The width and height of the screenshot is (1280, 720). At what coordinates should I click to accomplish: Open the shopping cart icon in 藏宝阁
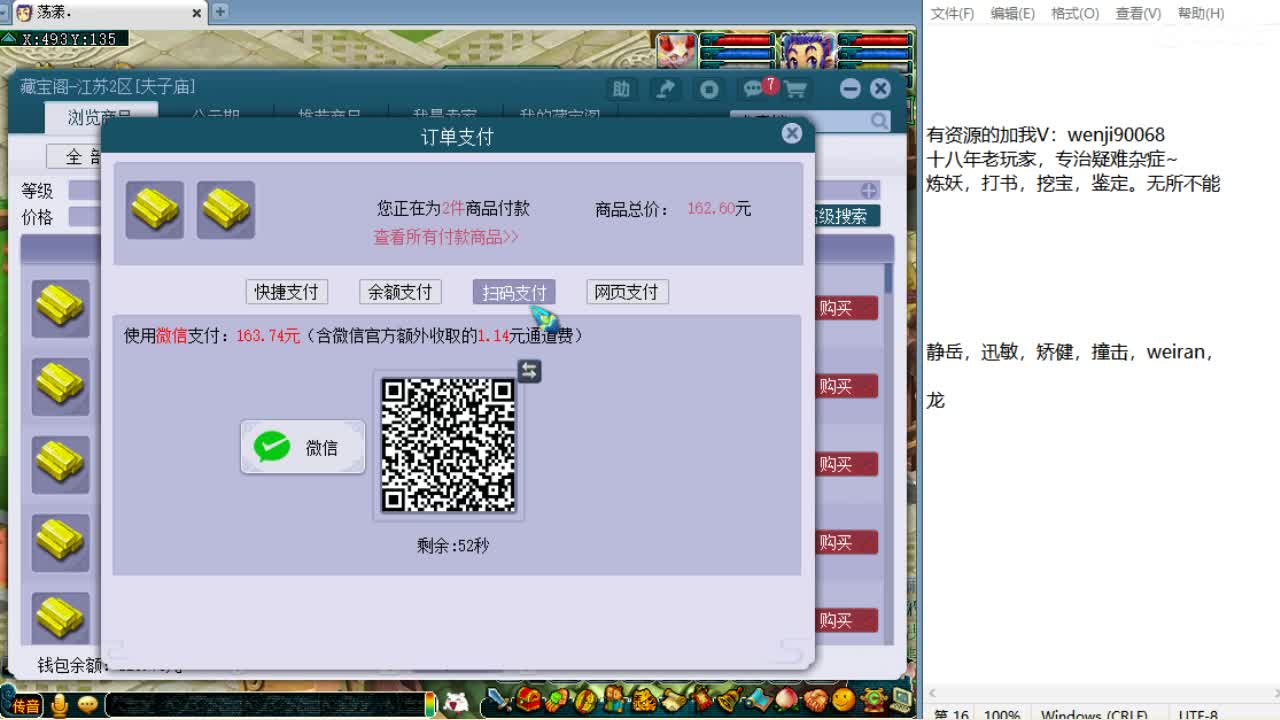pos(796,89)
